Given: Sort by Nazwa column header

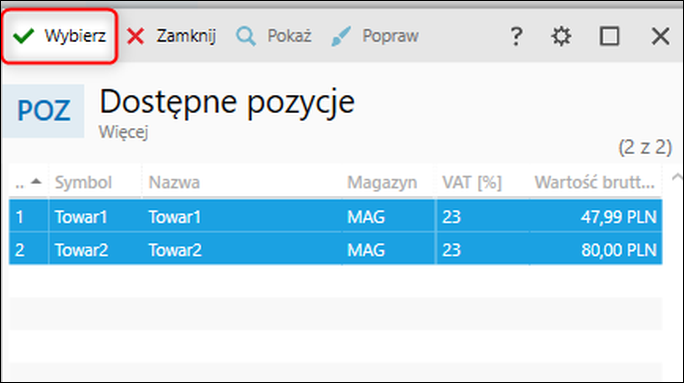Looking at the screenshot, I should [174, 182].
